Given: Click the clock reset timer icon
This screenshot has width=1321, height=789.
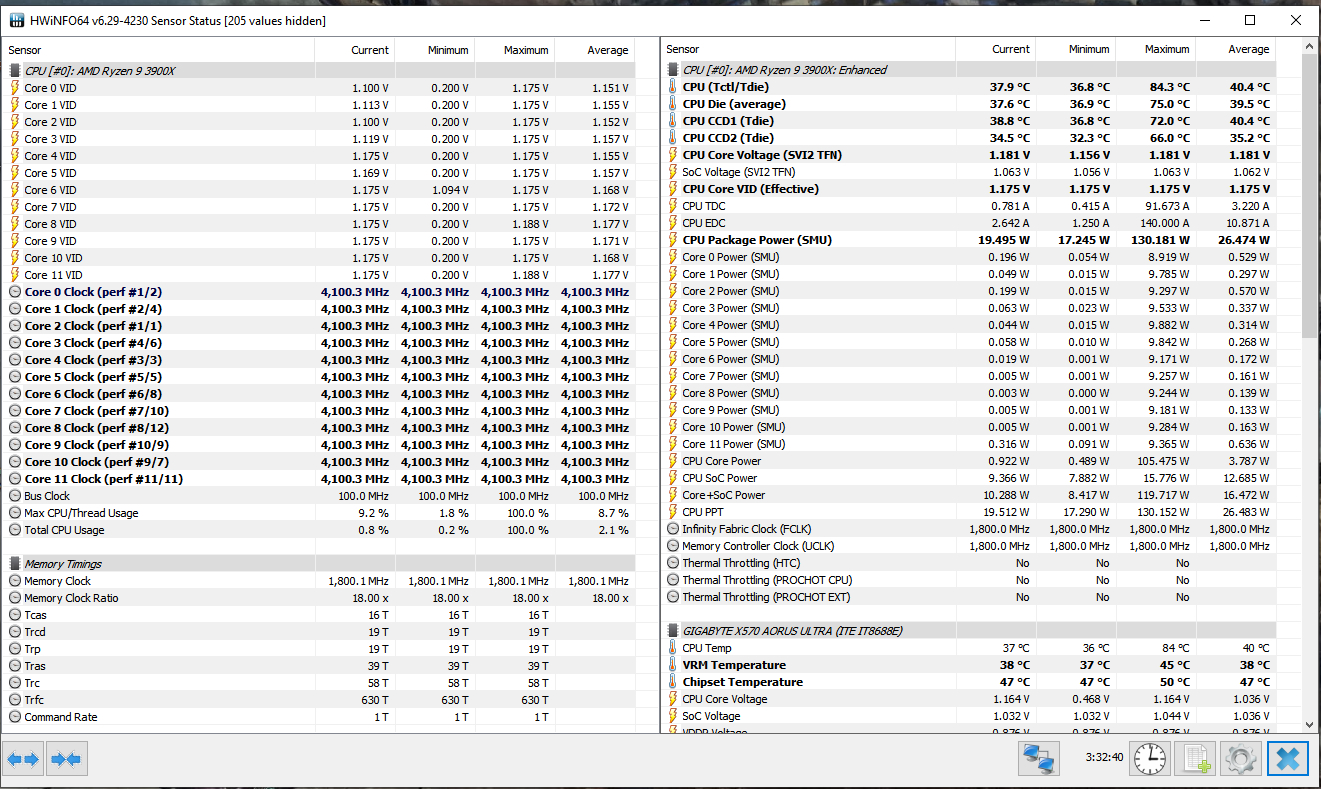Looking at the screenshot, I should 1149,759.
